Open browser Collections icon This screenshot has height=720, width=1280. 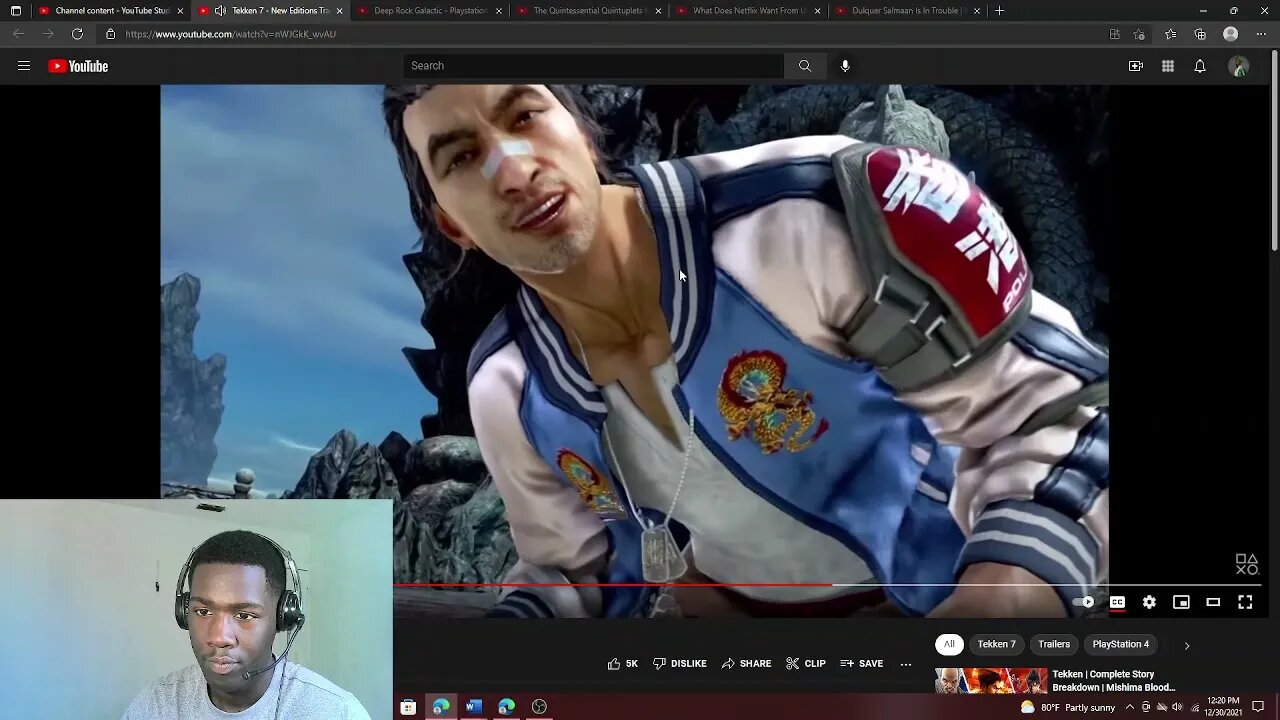pyautogui.click(x=1200, y=34)
